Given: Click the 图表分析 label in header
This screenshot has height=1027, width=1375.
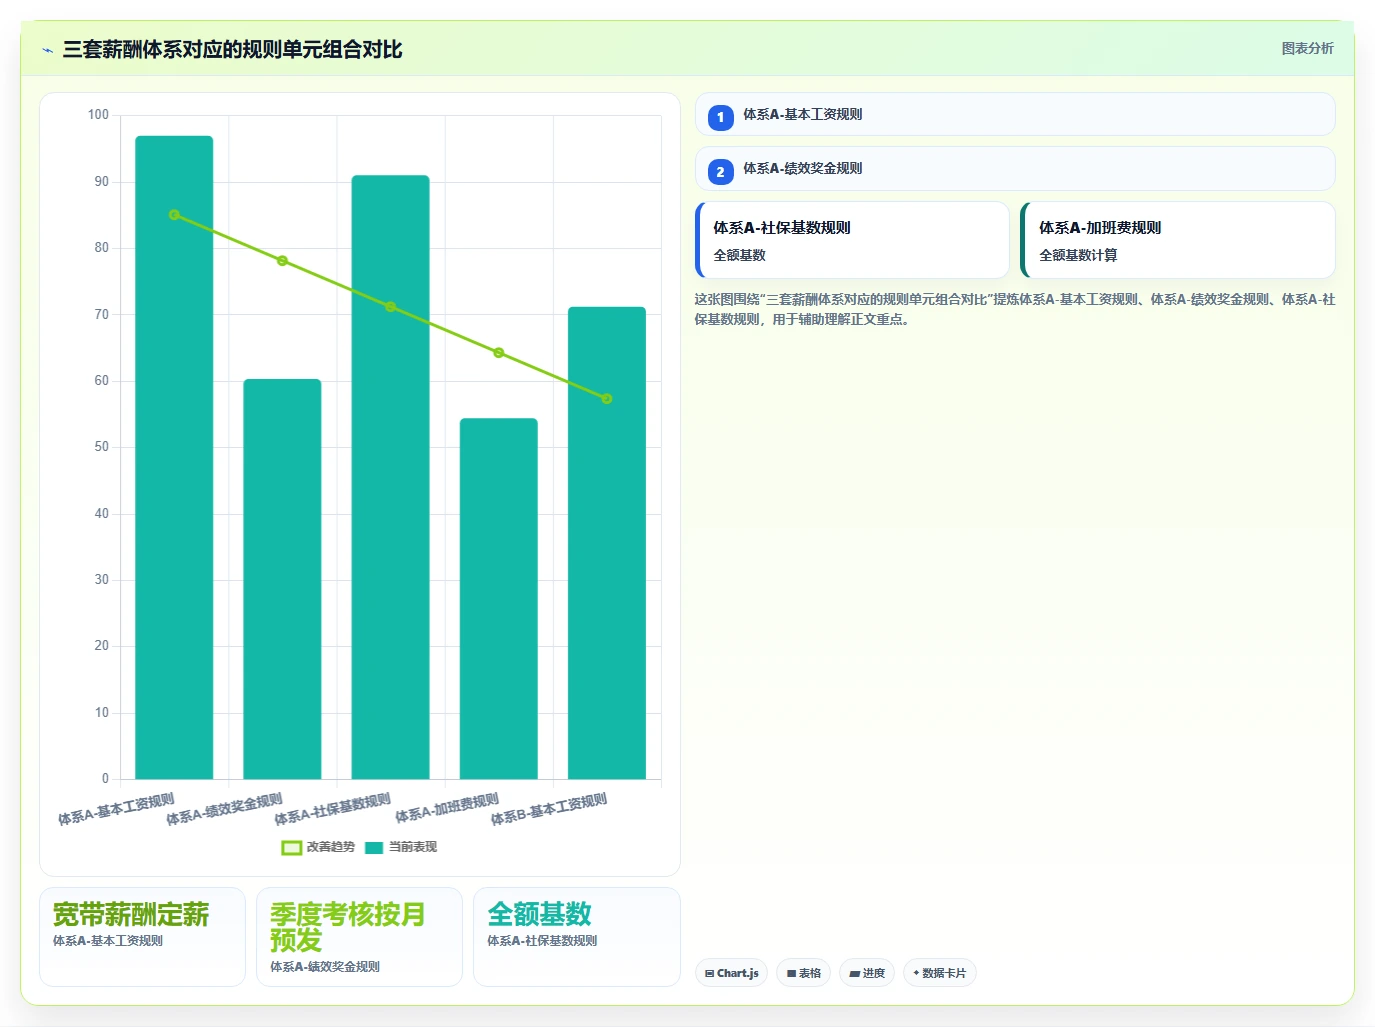Looking at the screenshot, I should [1307, 48].
